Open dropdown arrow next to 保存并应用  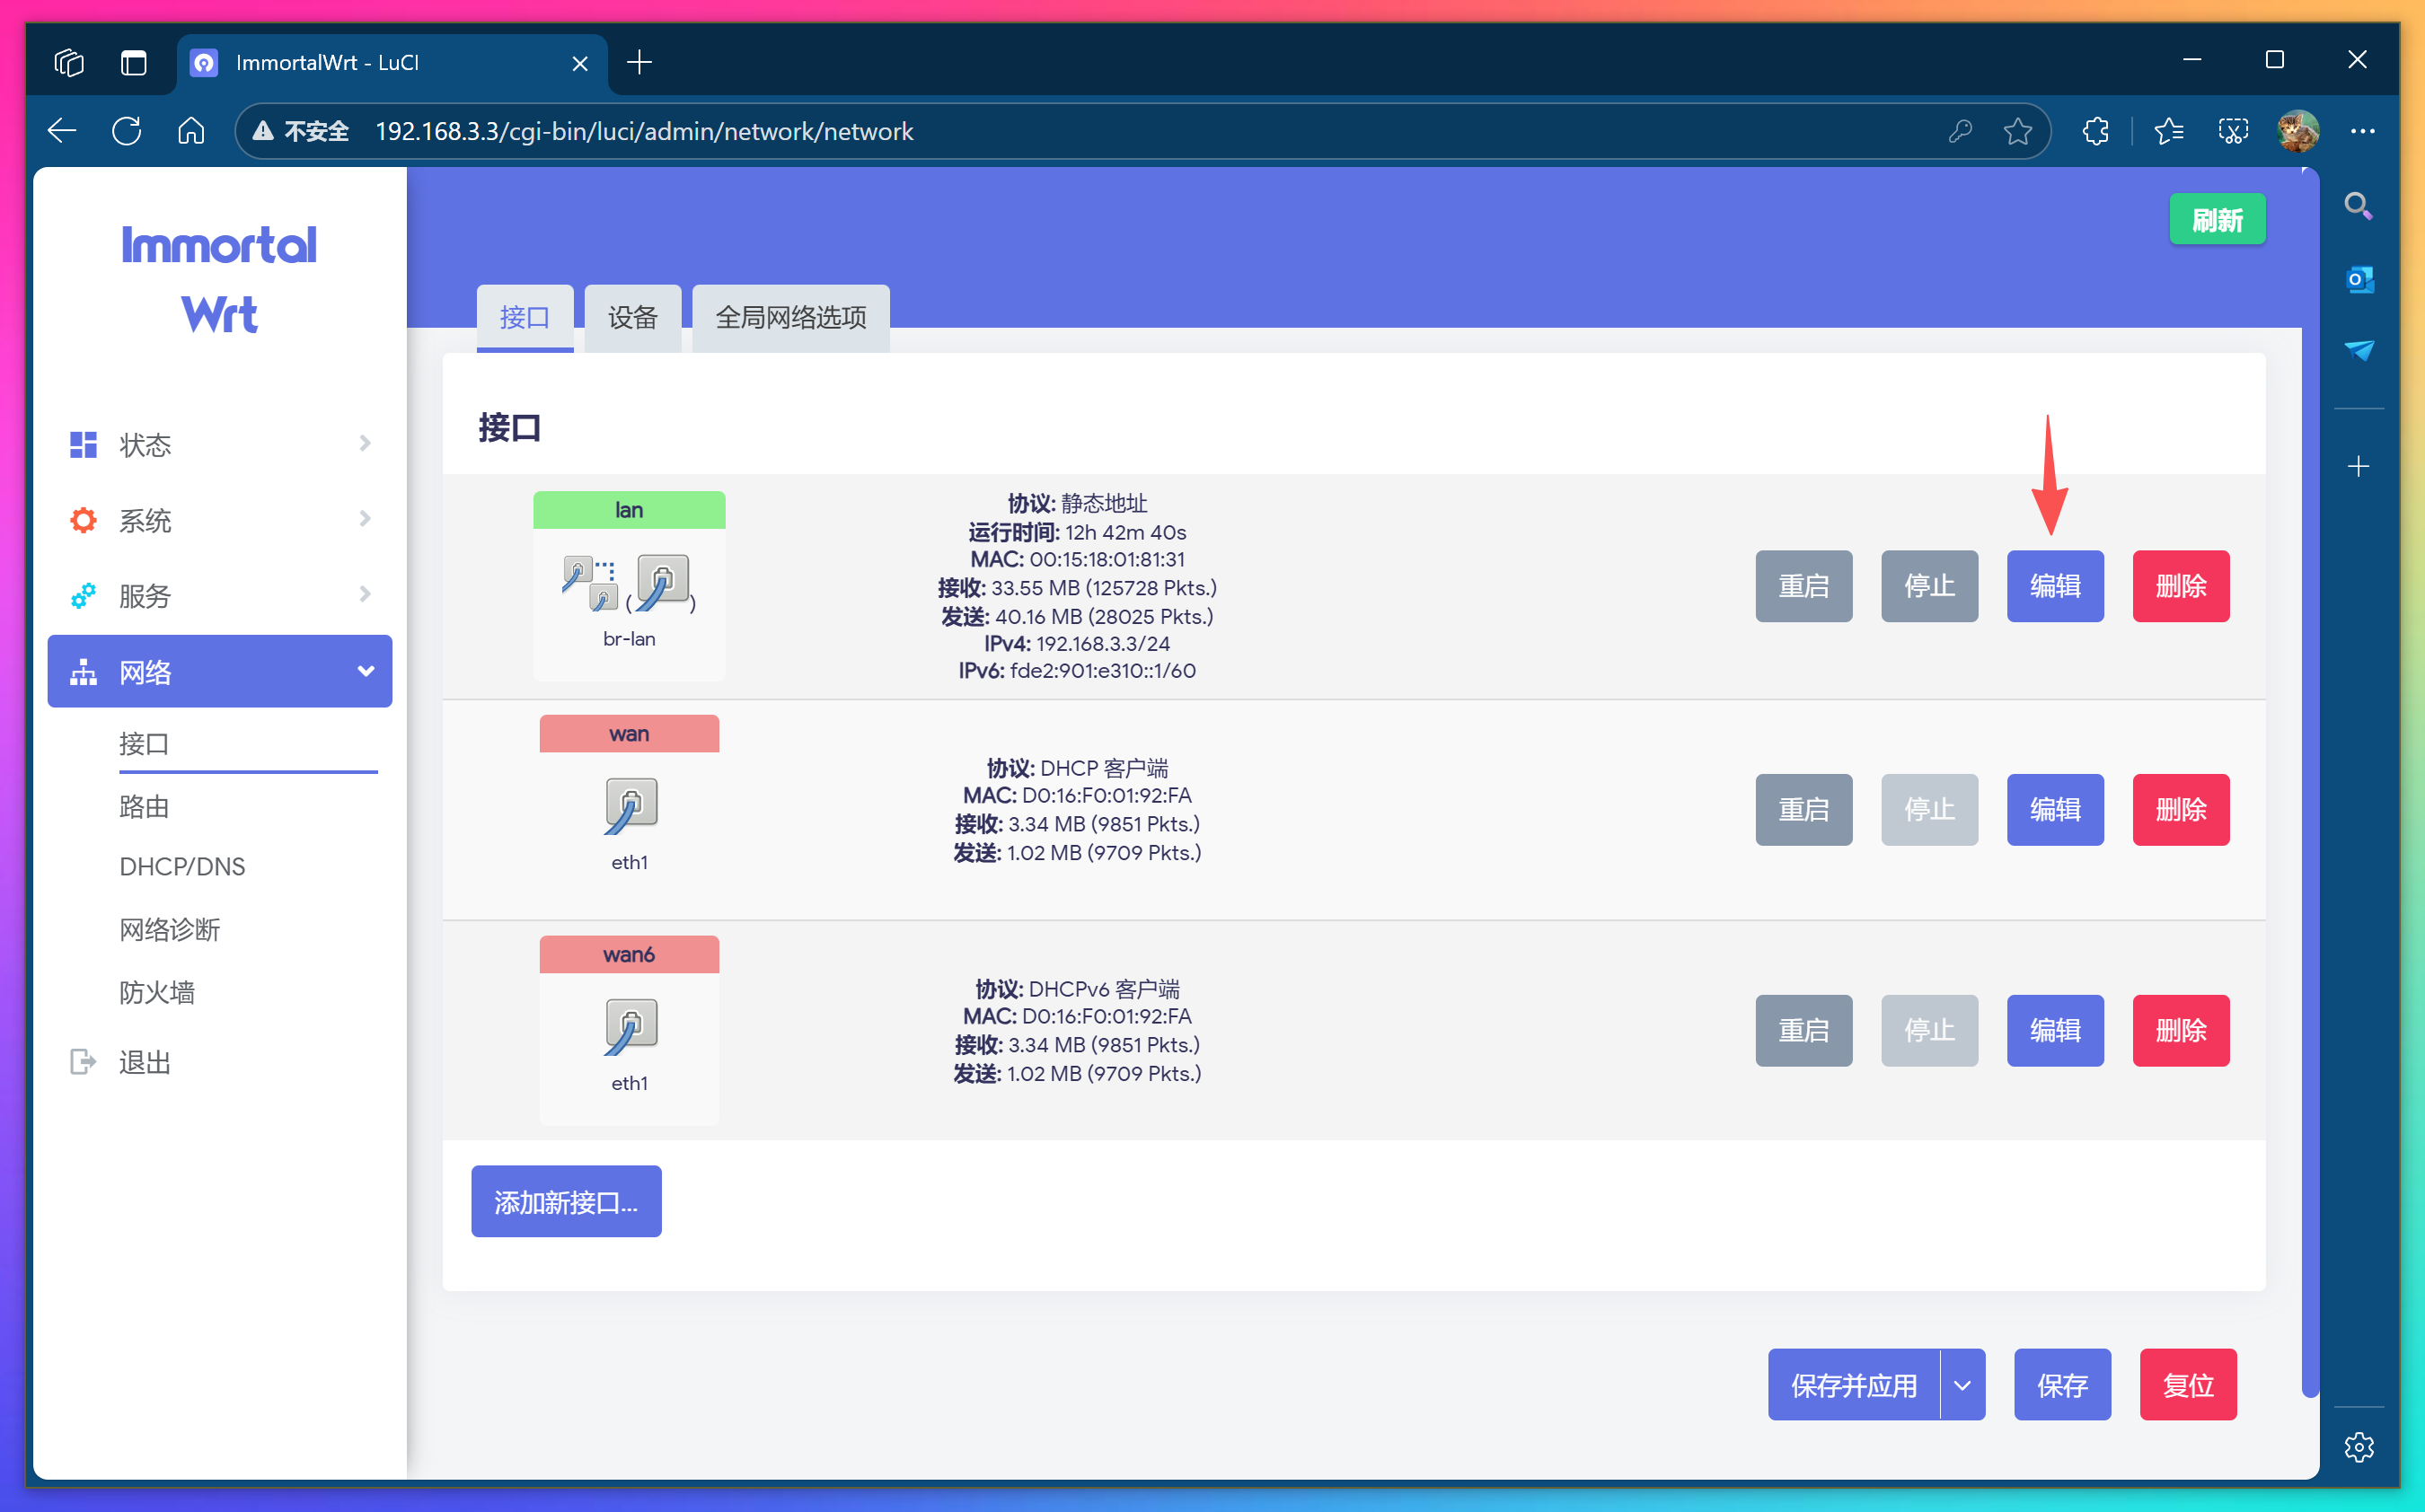point(1962,1385)
